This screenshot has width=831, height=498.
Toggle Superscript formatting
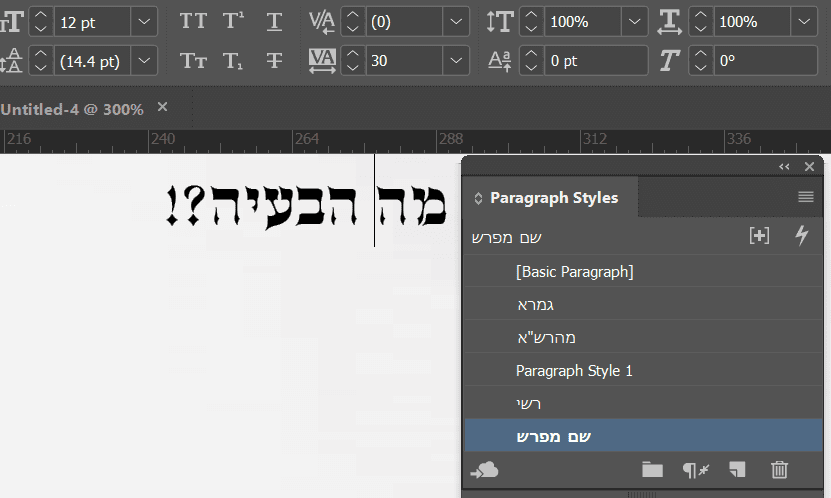233,21
